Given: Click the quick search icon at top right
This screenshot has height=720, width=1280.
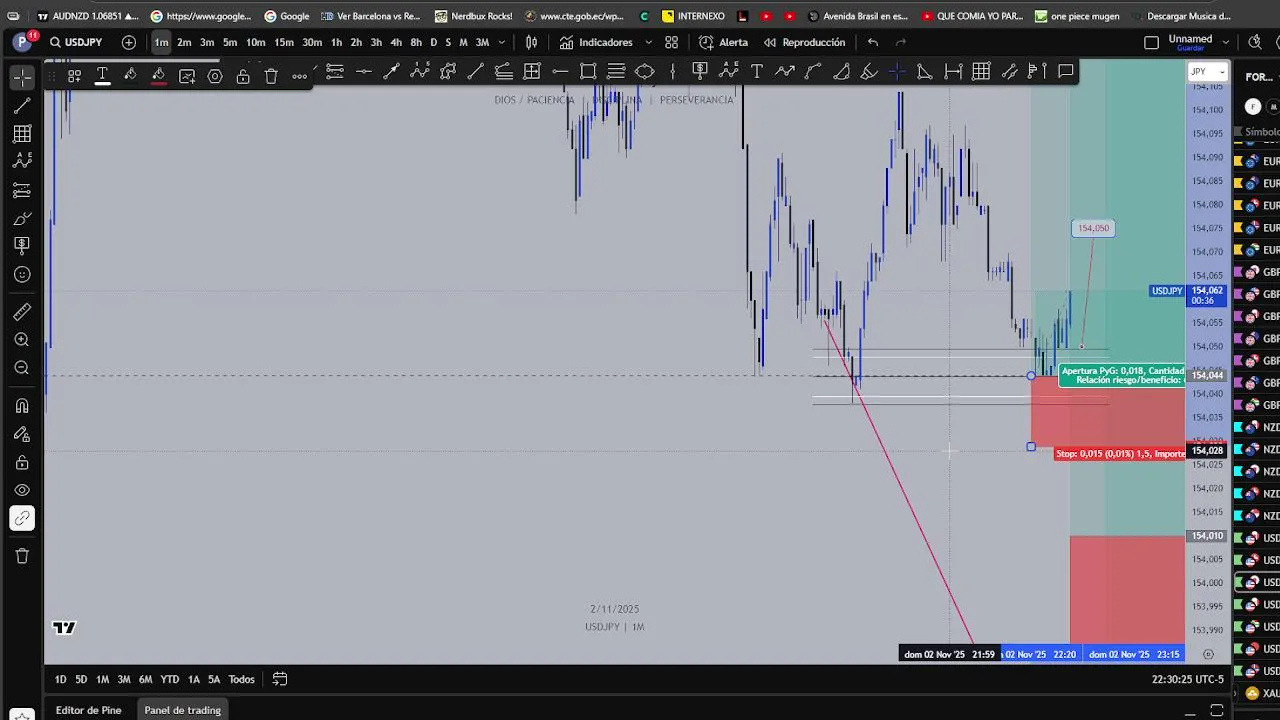Looking at the screenshot, I should point(1255,42).
